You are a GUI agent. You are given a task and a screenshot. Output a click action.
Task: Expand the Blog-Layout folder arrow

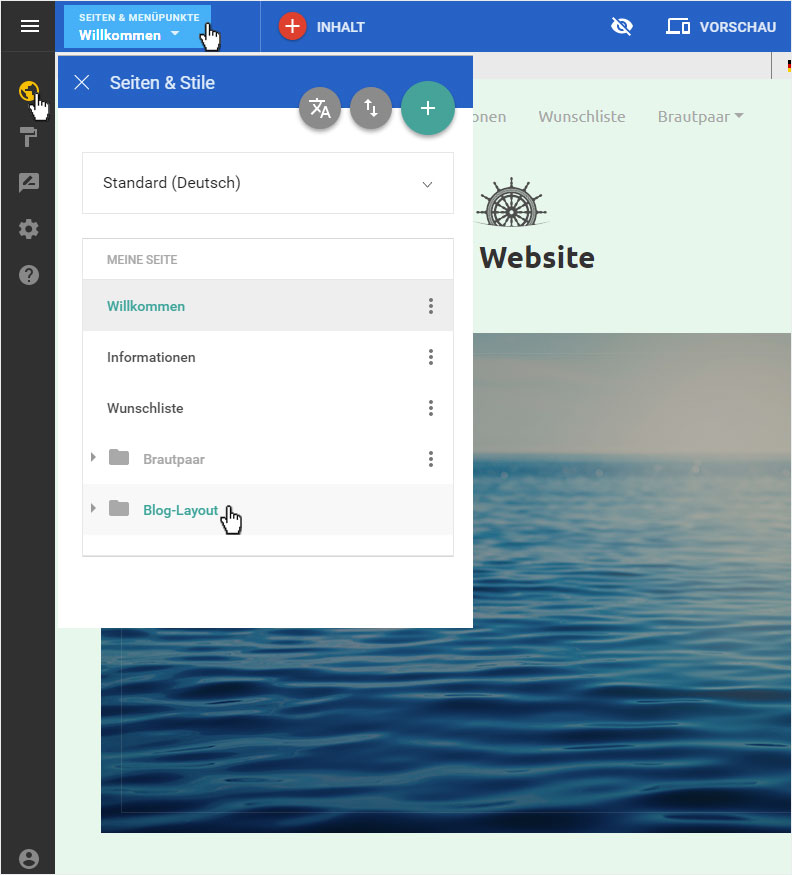[93, 508]
